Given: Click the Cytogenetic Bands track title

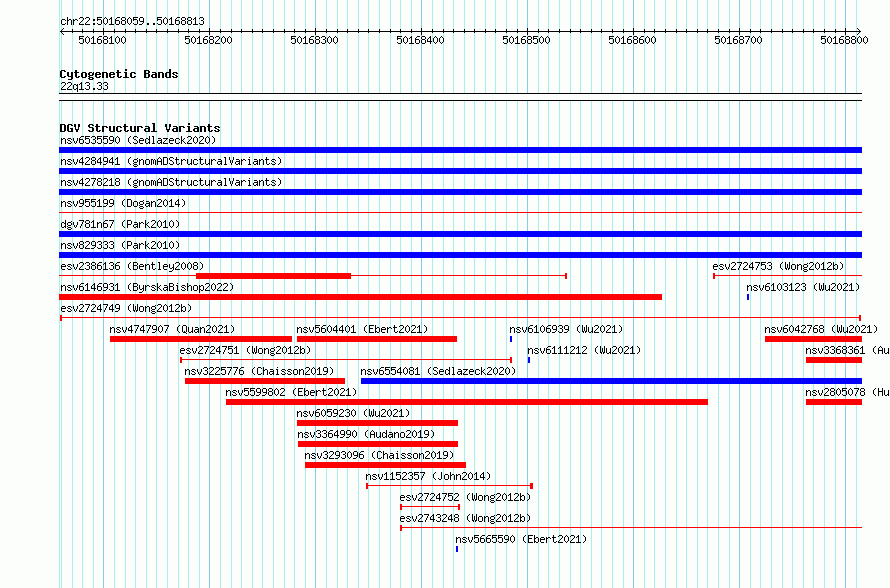Looking at the screenshot, I should click(119, 74).
